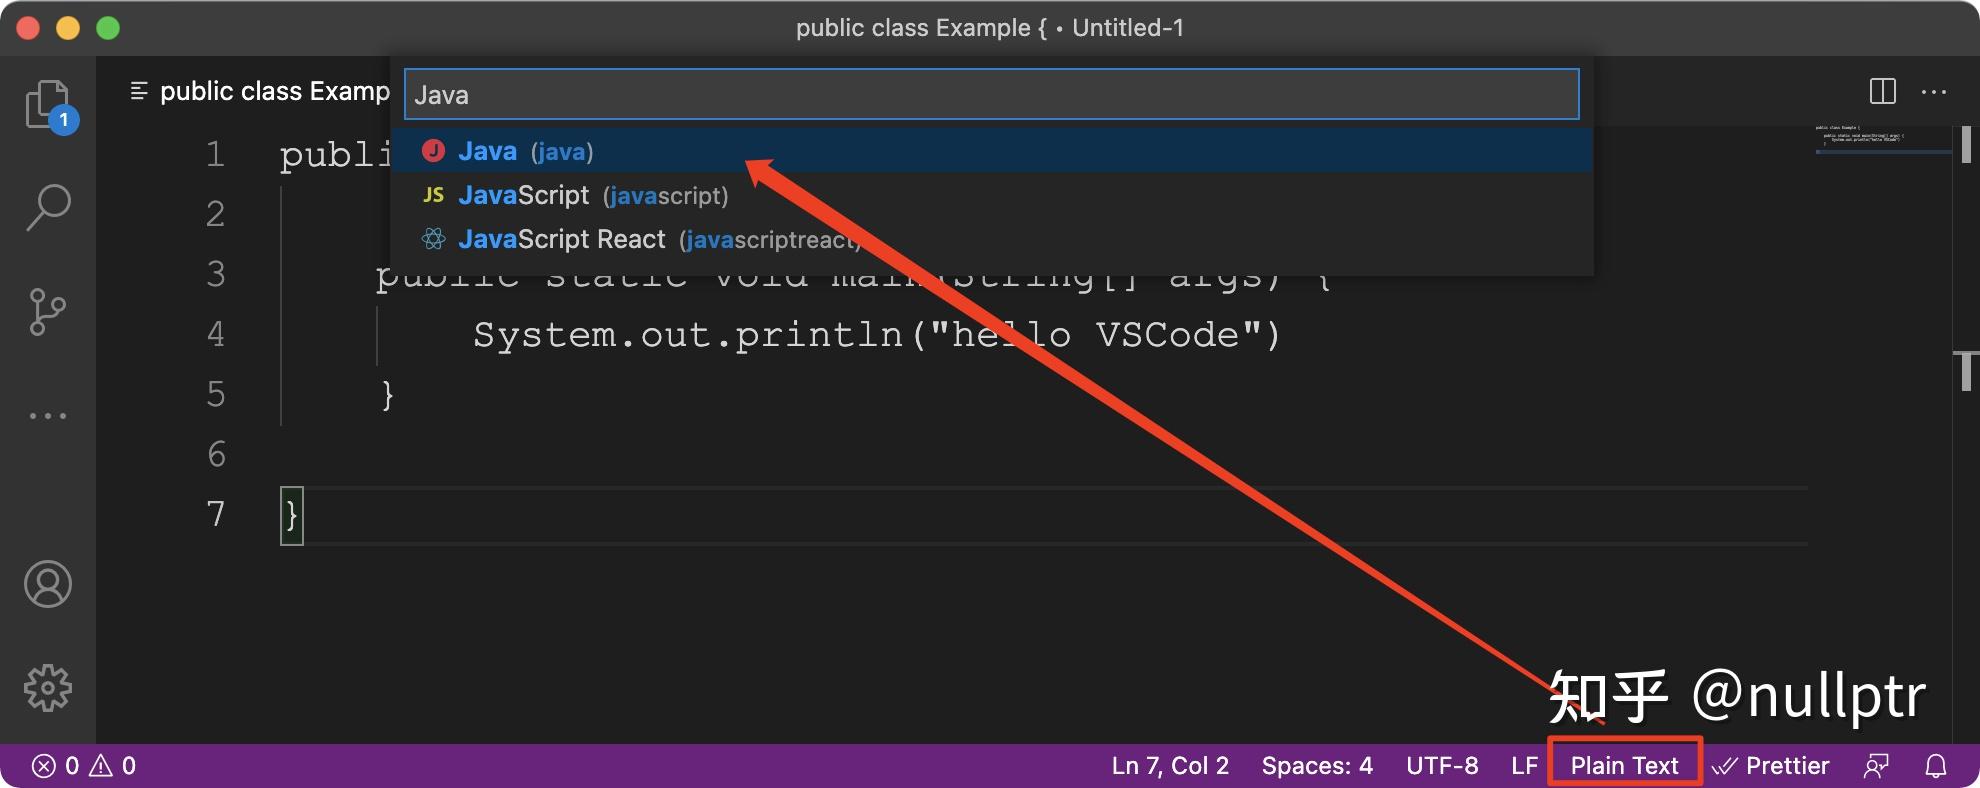The height and width of the screenshot is (788, 1980).
Task: Open the Source Control icon
Action: point(48,310)
